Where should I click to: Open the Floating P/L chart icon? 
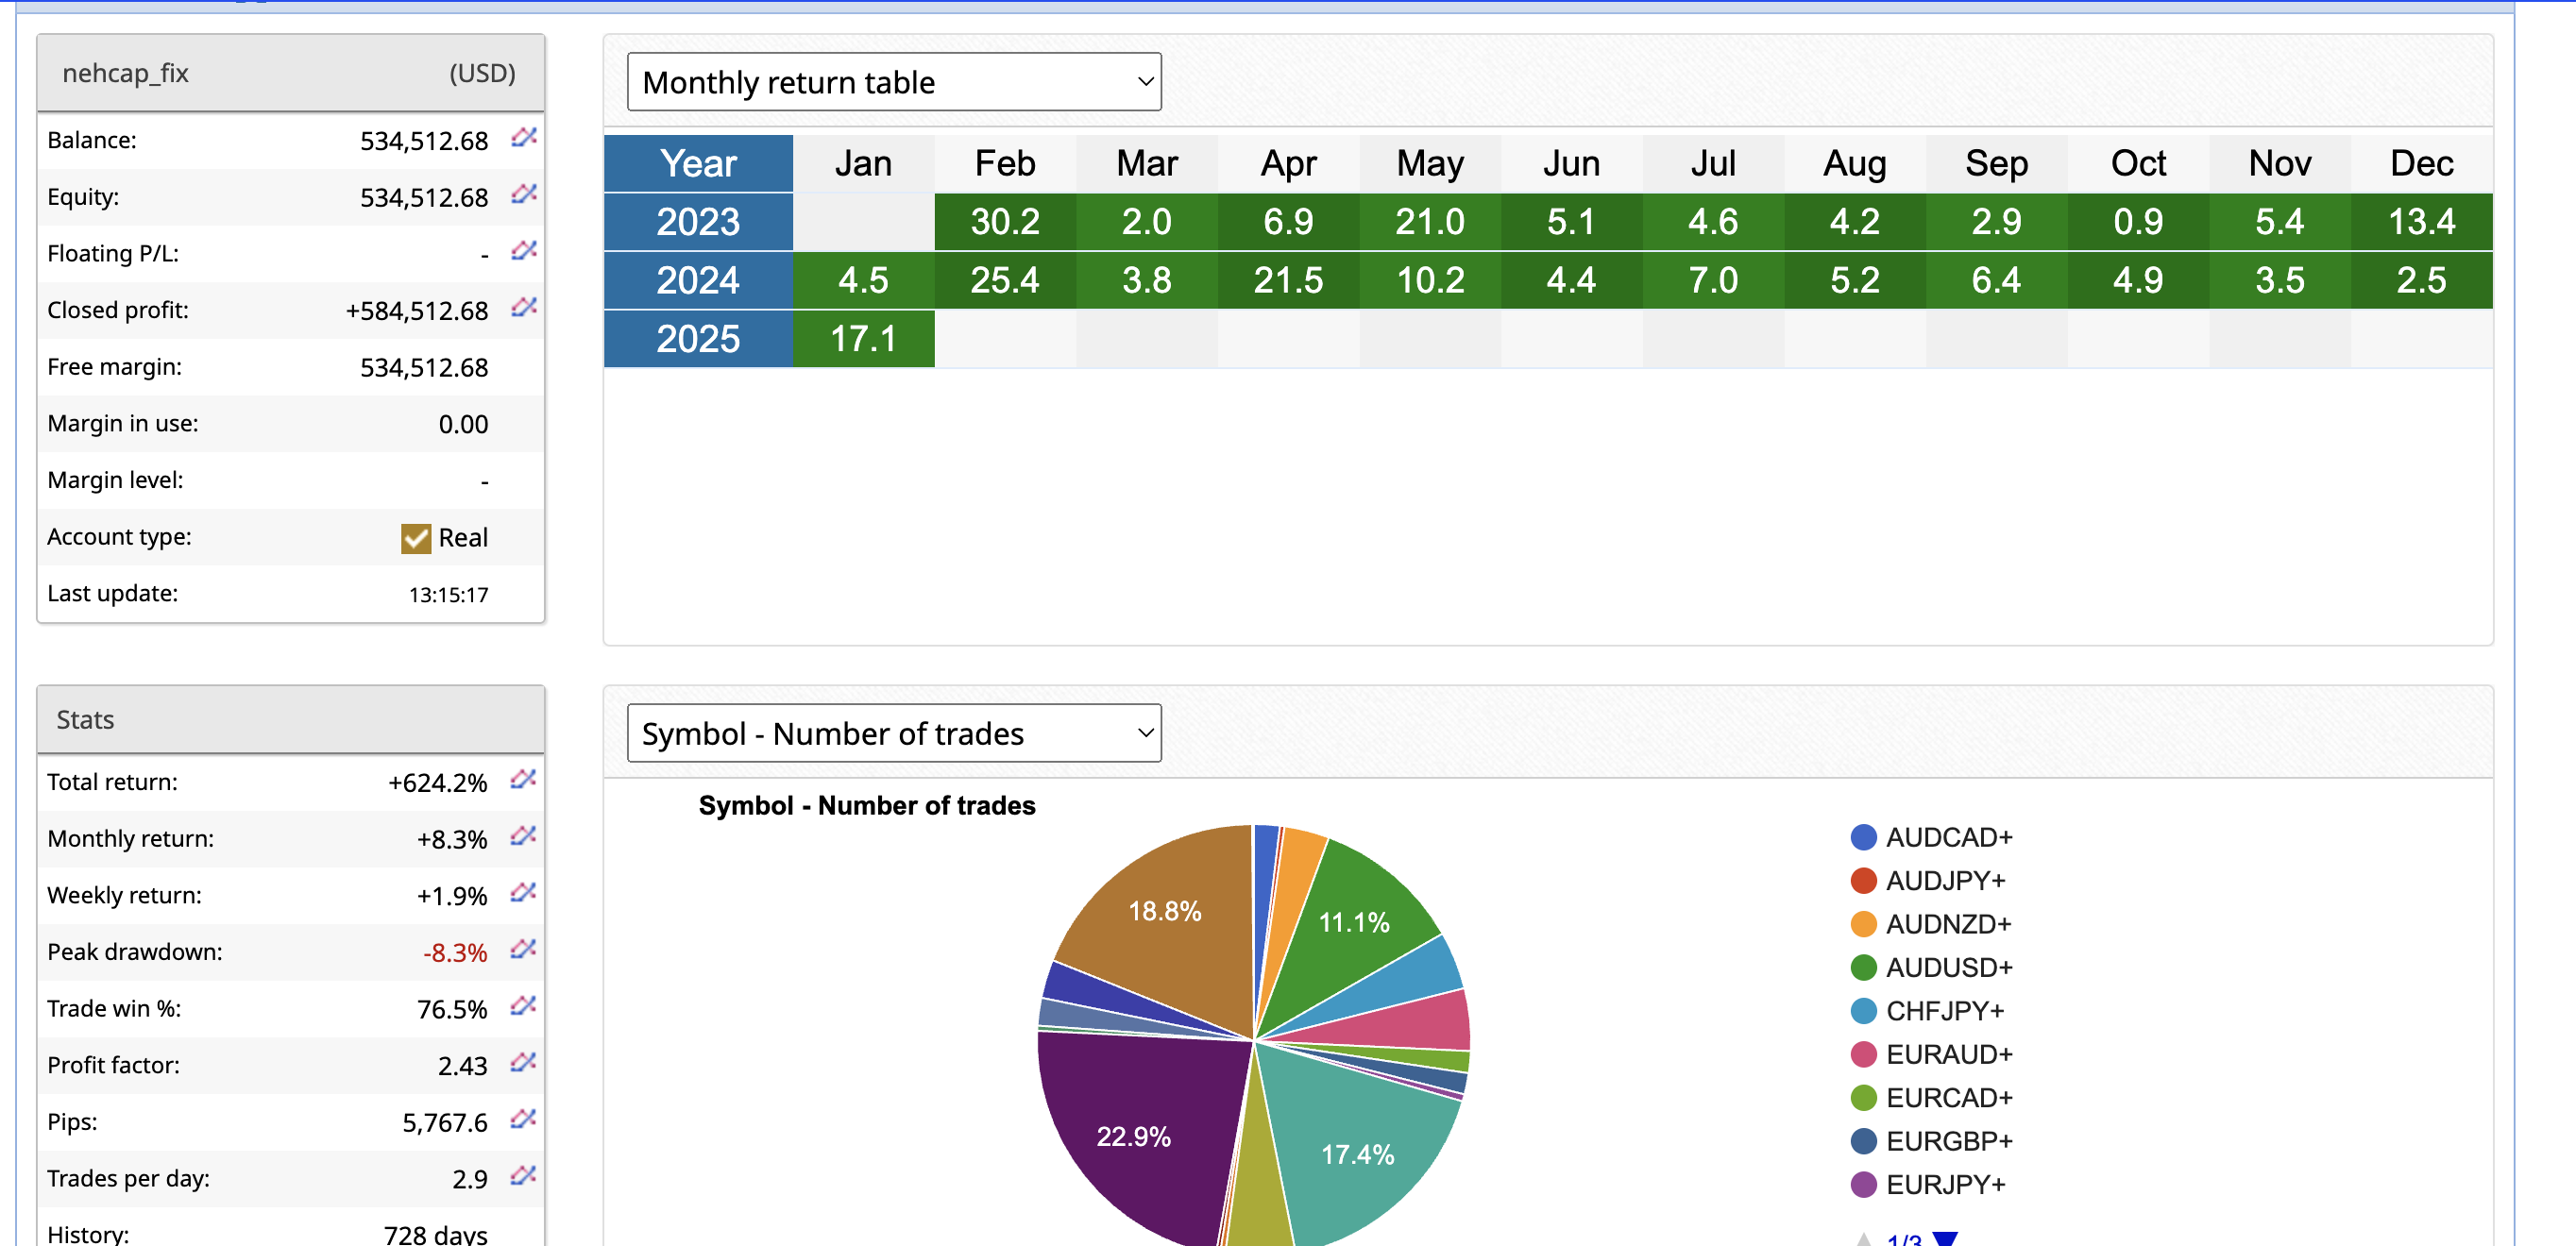click(524, 250)
